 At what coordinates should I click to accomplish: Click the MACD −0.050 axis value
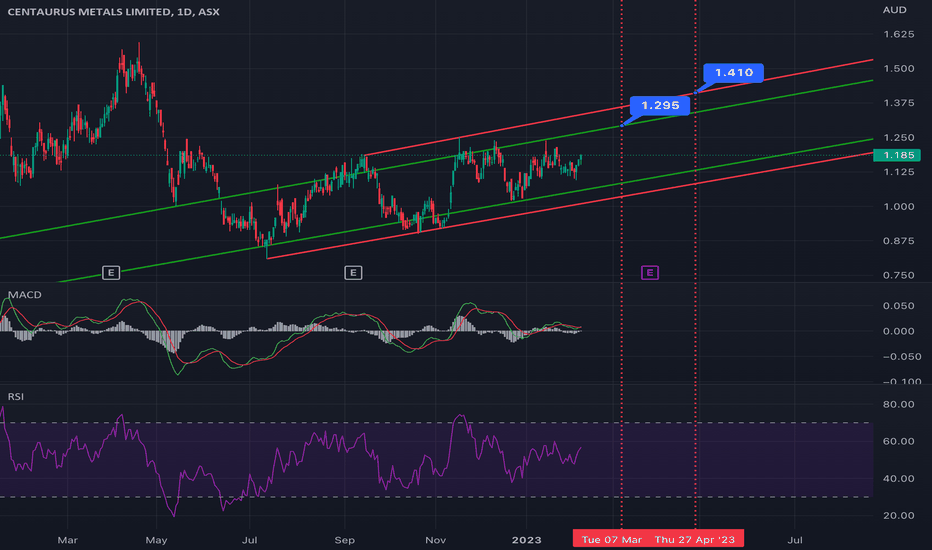pyautogui.click(x=902, y=357)
